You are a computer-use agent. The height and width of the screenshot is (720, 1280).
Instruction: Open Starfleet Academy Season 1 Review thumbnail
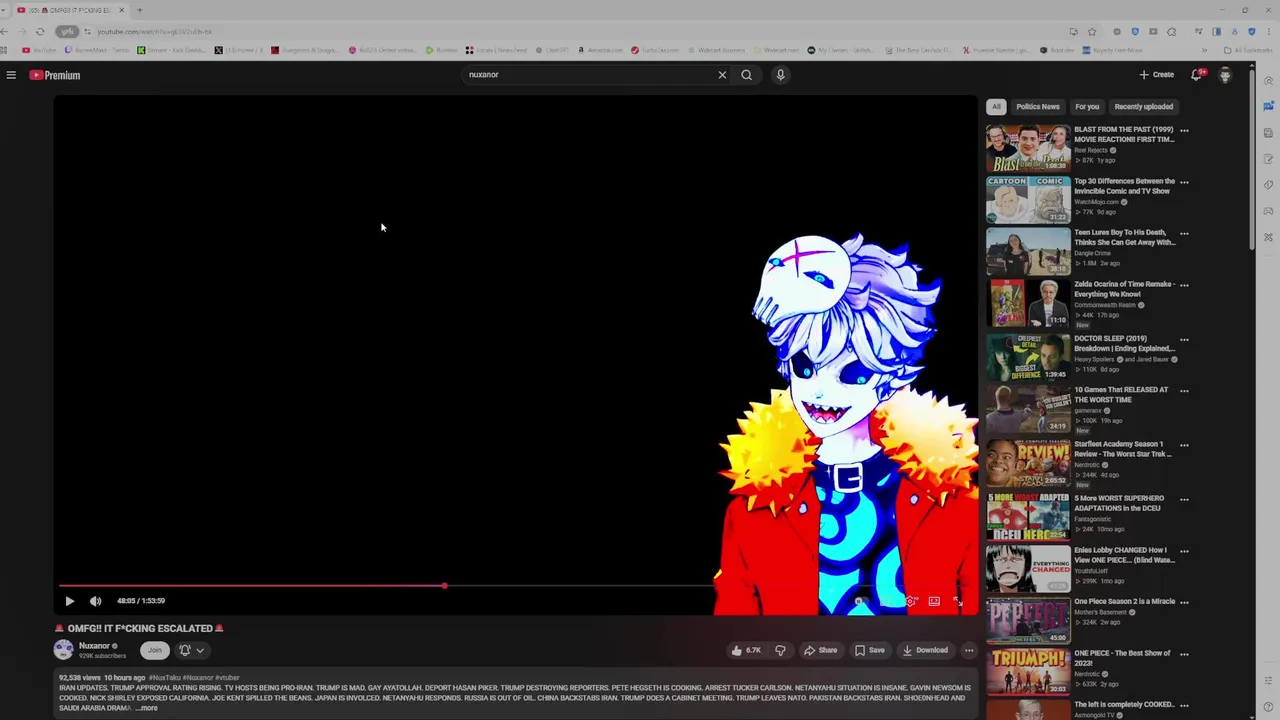tap(1028, 464)
